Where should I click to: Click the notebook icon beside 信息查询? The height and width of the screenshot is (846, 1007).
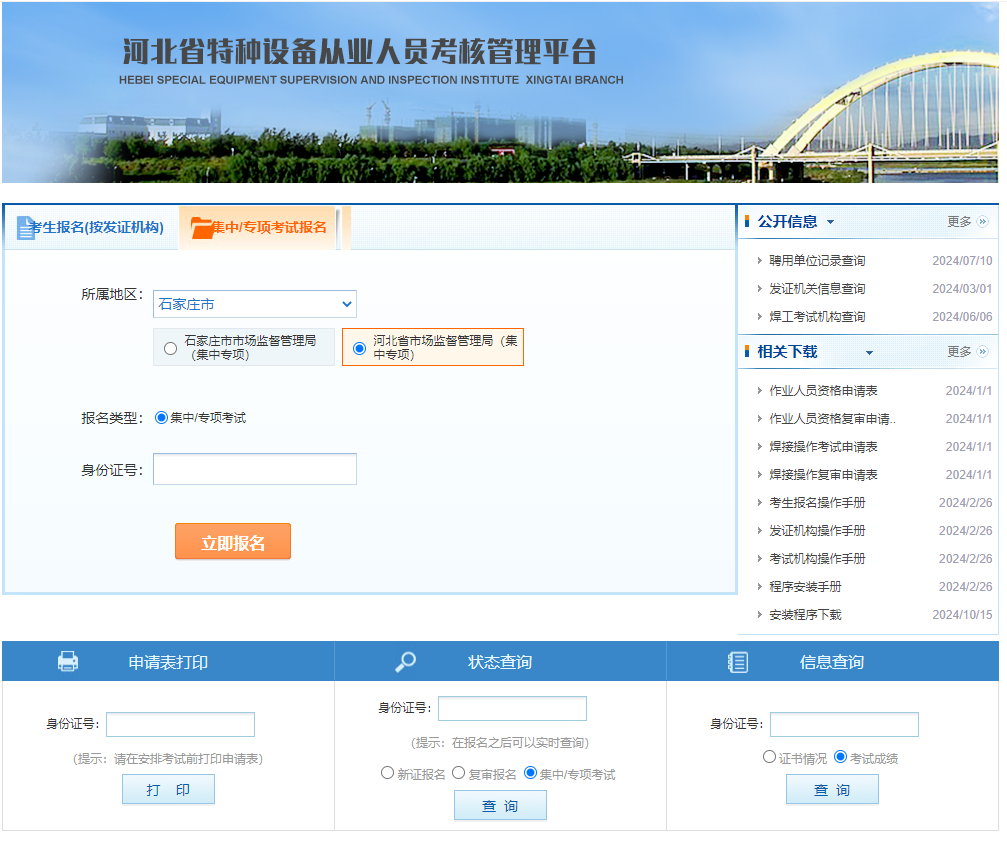[738, 662]
